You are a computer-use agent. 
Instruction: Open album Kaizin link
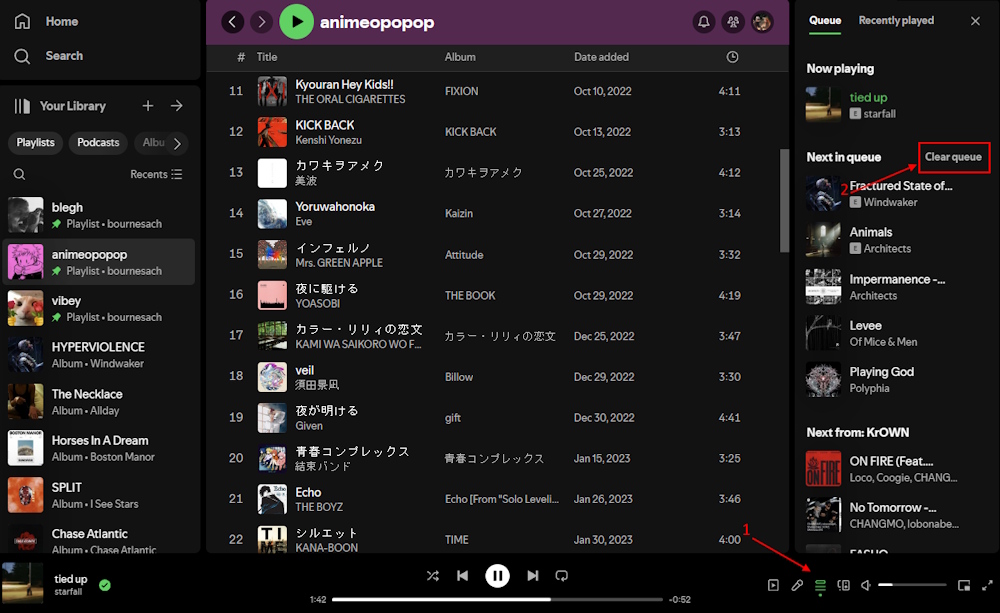click(x=459, y=213)
